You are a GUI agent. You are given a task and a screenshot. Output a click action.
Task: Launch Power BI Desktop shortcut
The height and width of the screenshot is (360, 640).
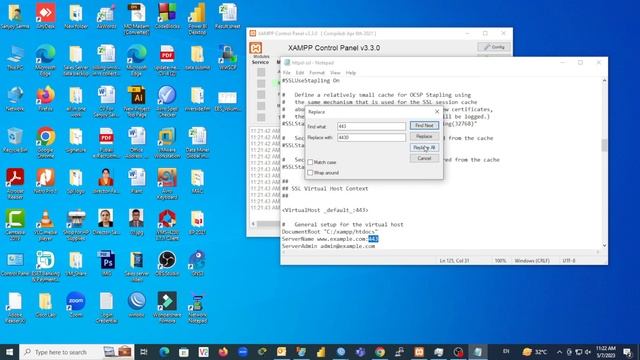(198, 18)
